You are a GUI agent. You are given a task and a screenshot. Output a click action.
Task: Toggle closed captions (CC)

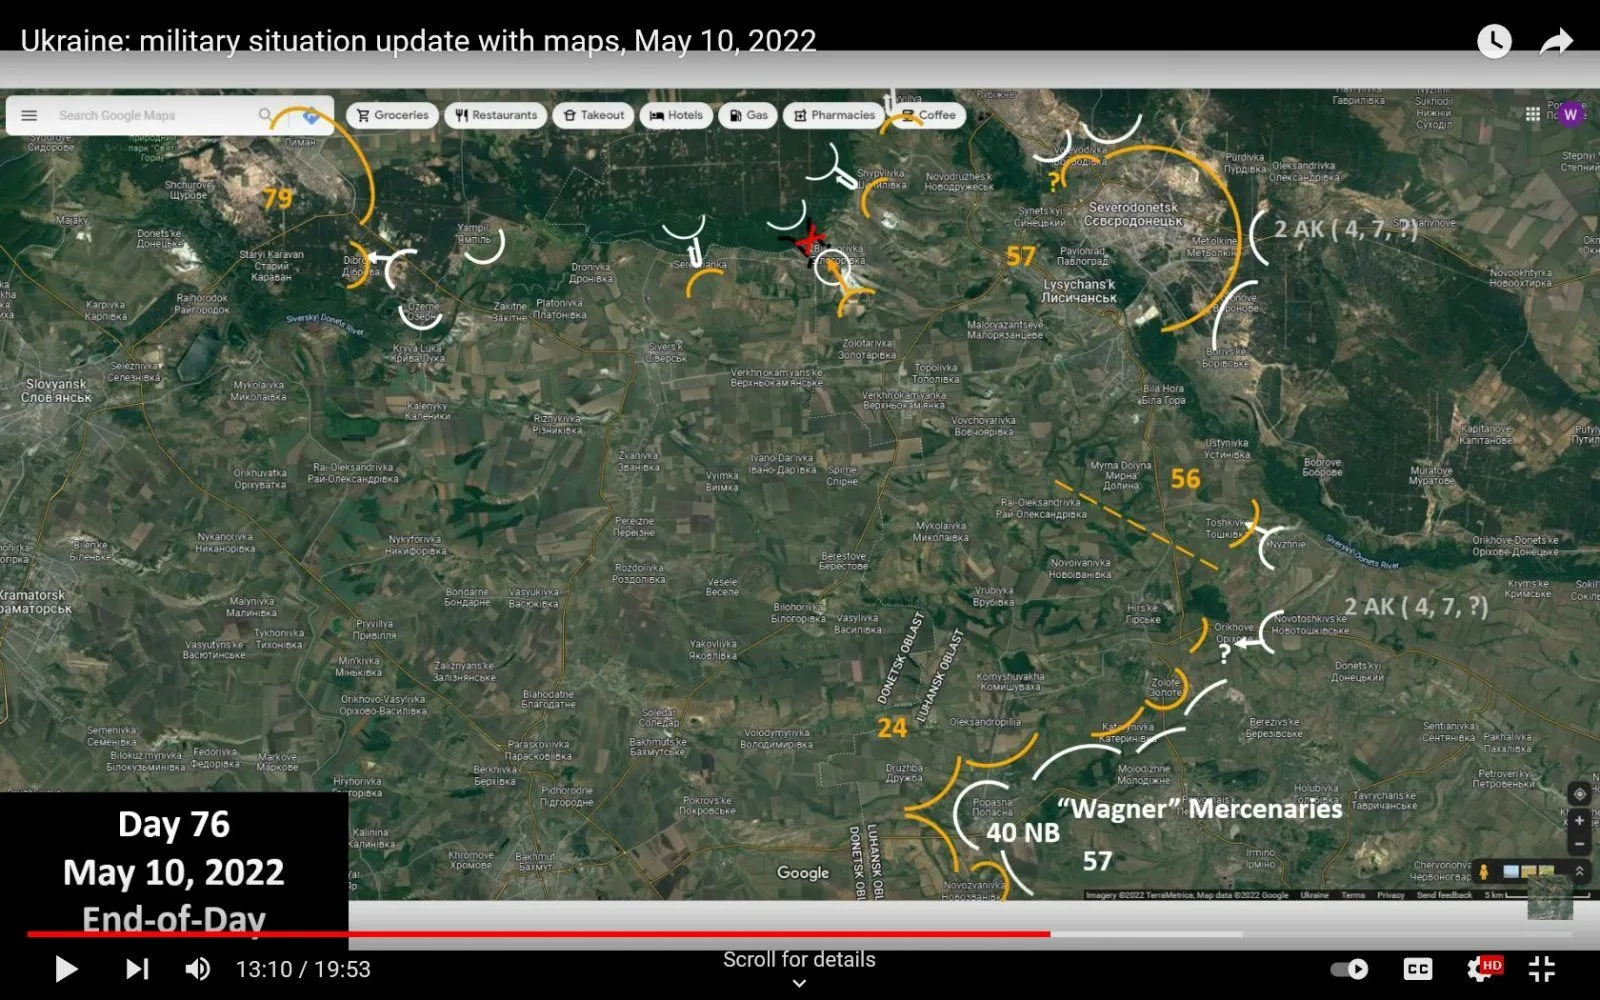(x=1417, y=969)
